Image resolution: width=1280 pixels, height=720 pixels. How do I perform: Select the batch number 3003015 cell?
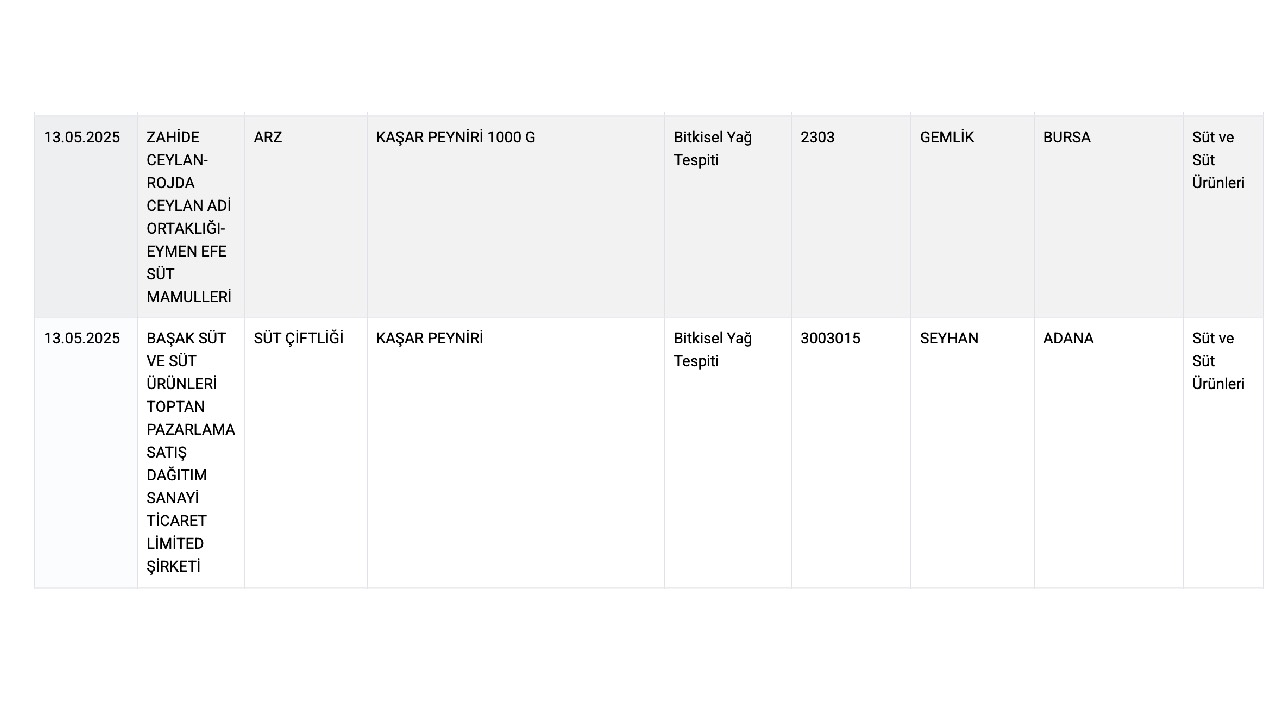pos(850,452)
